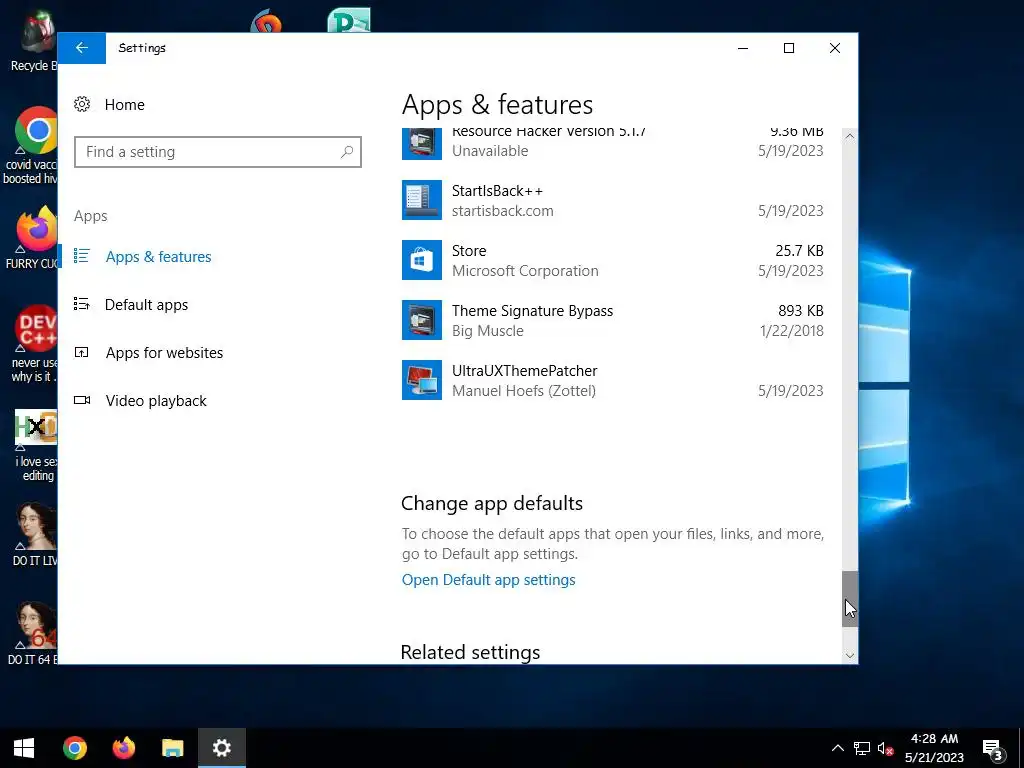Click the scrollbar down arrow
The image size is (1024, 768).
[850, 656]
